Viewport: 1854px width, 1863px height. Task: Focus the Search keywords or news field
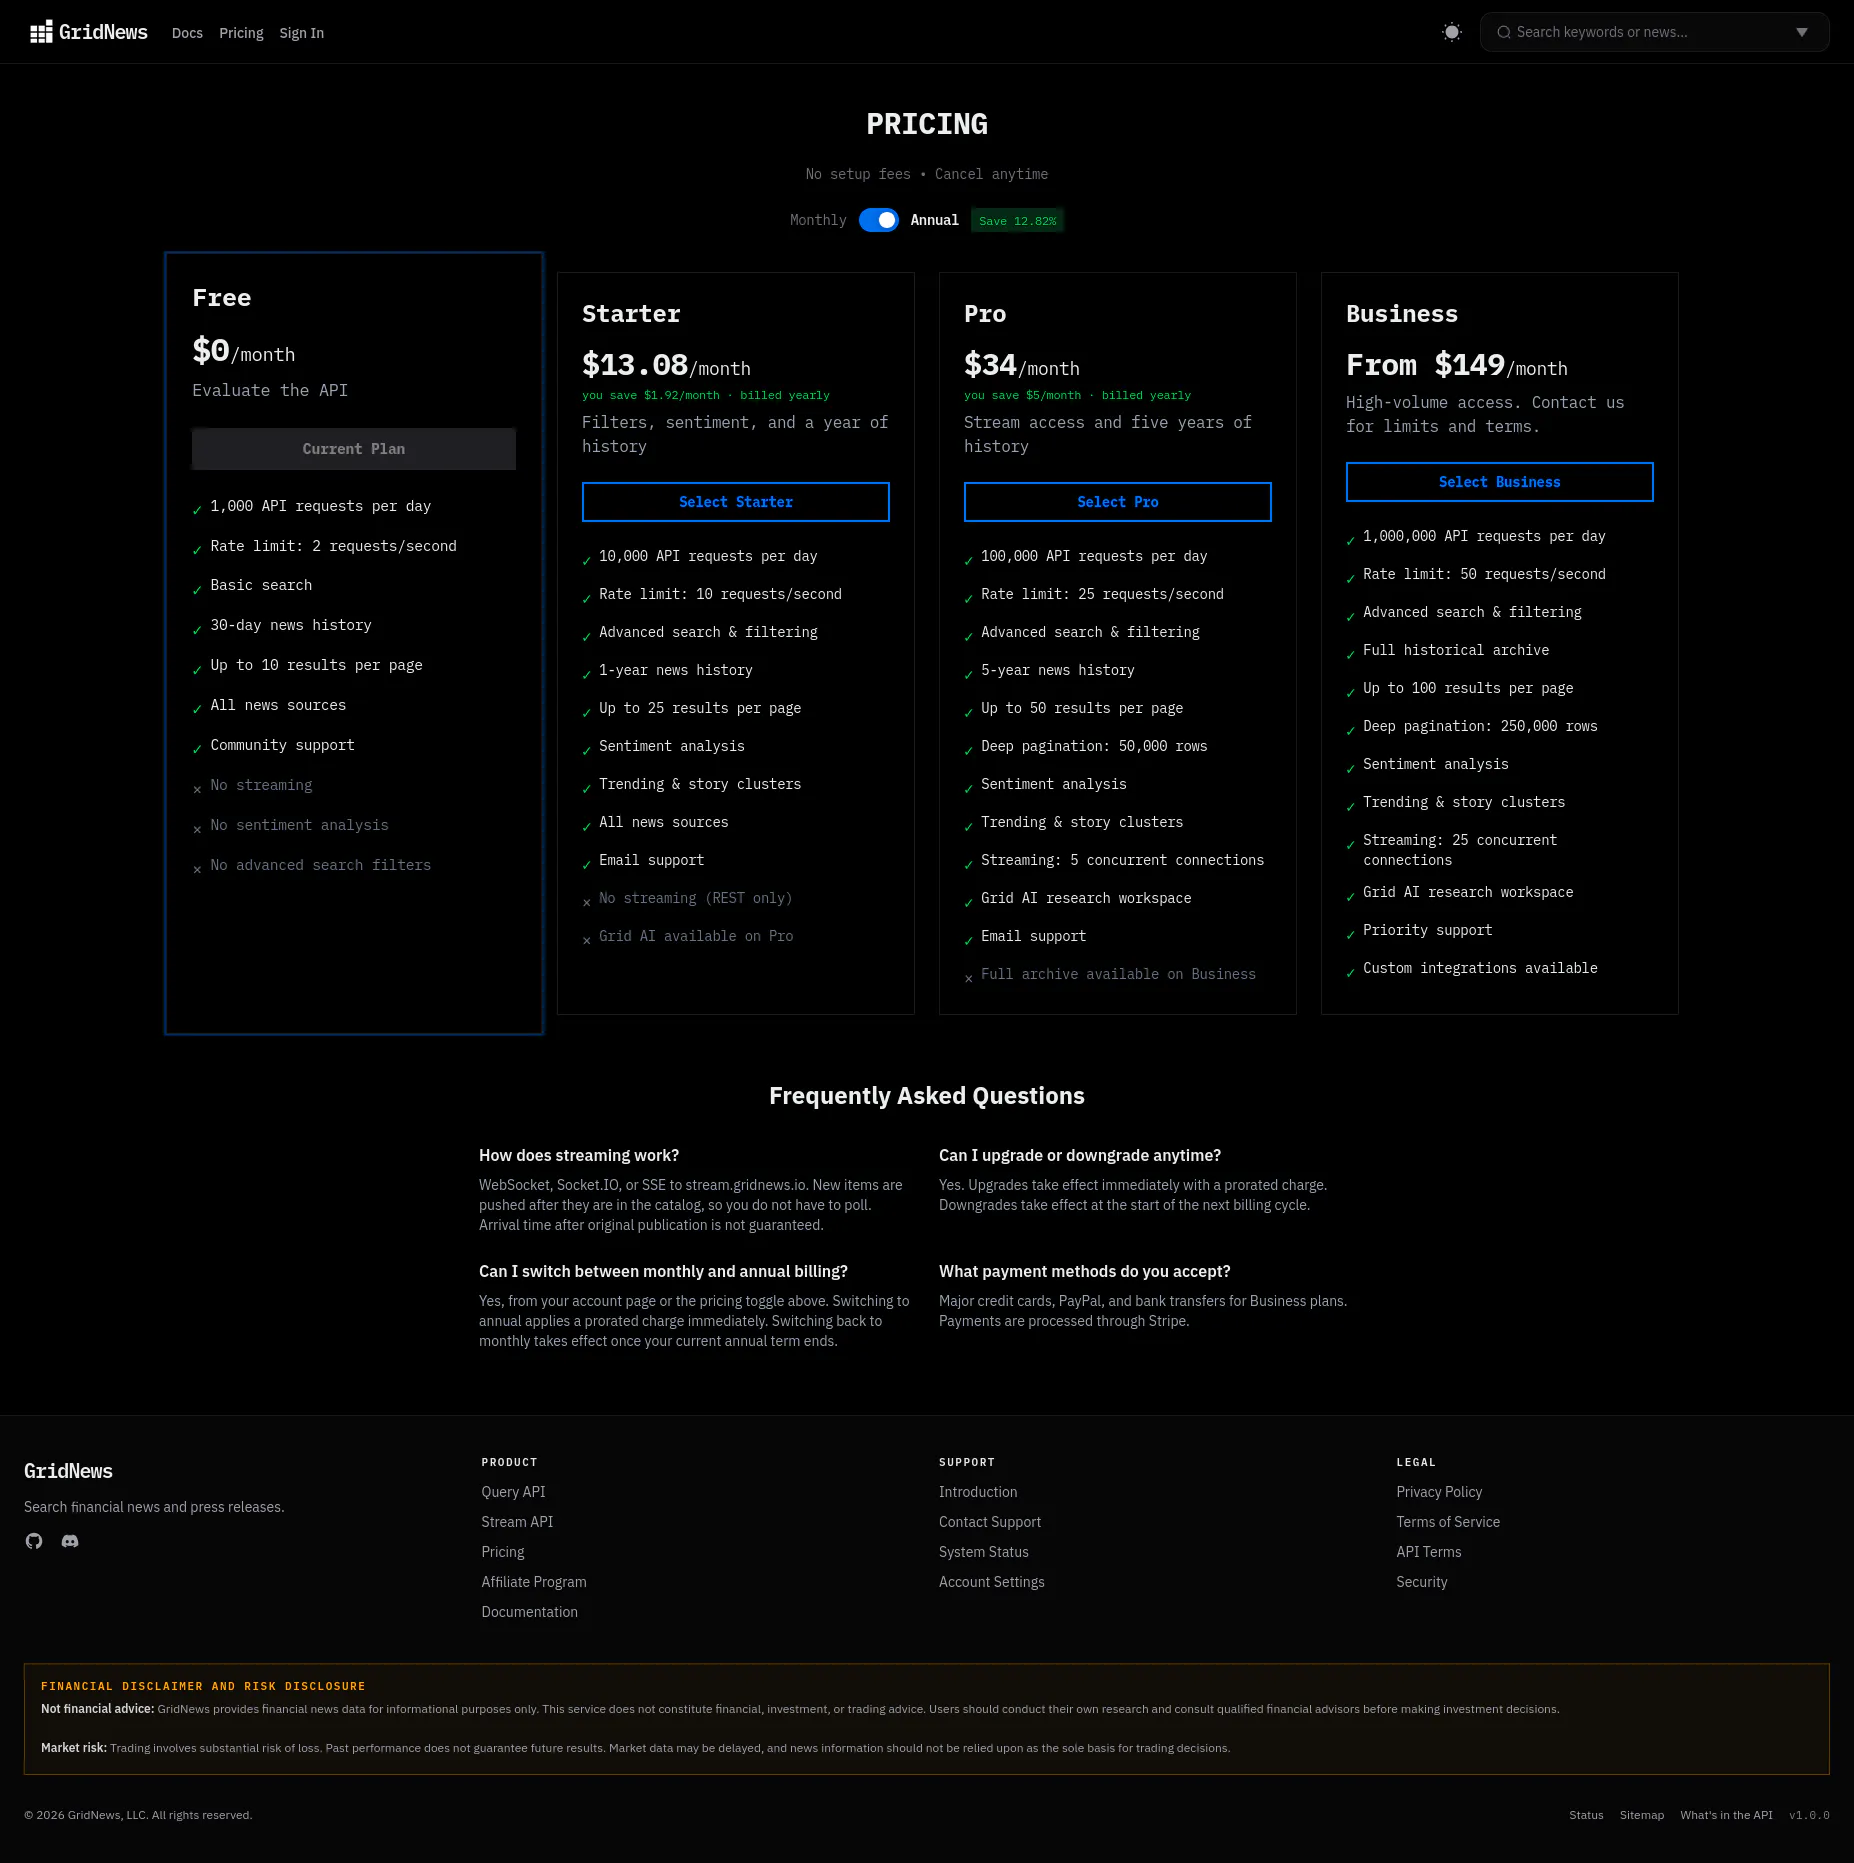pyautogui.click(x=1654, y=32)
